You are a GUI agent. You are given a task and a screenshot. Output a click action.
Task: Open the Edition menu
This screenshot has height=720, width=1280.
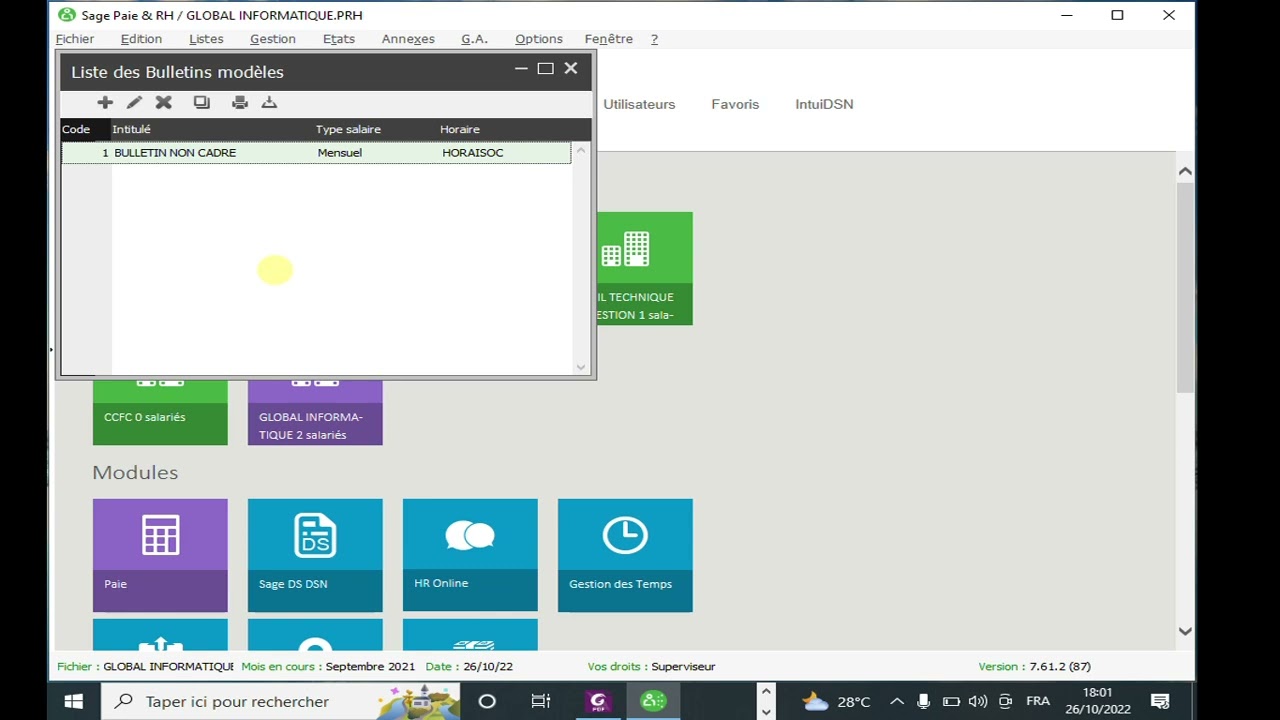[x=141, y=39]
